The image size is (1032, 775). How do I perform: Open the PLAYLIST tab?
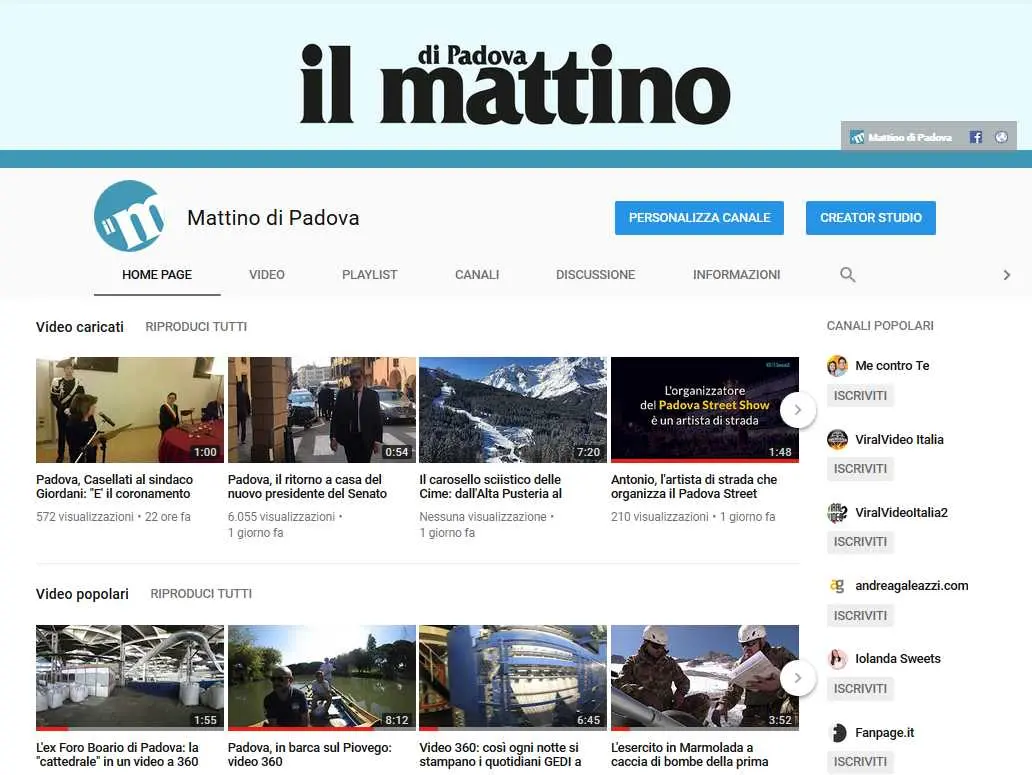pos(369,274)
